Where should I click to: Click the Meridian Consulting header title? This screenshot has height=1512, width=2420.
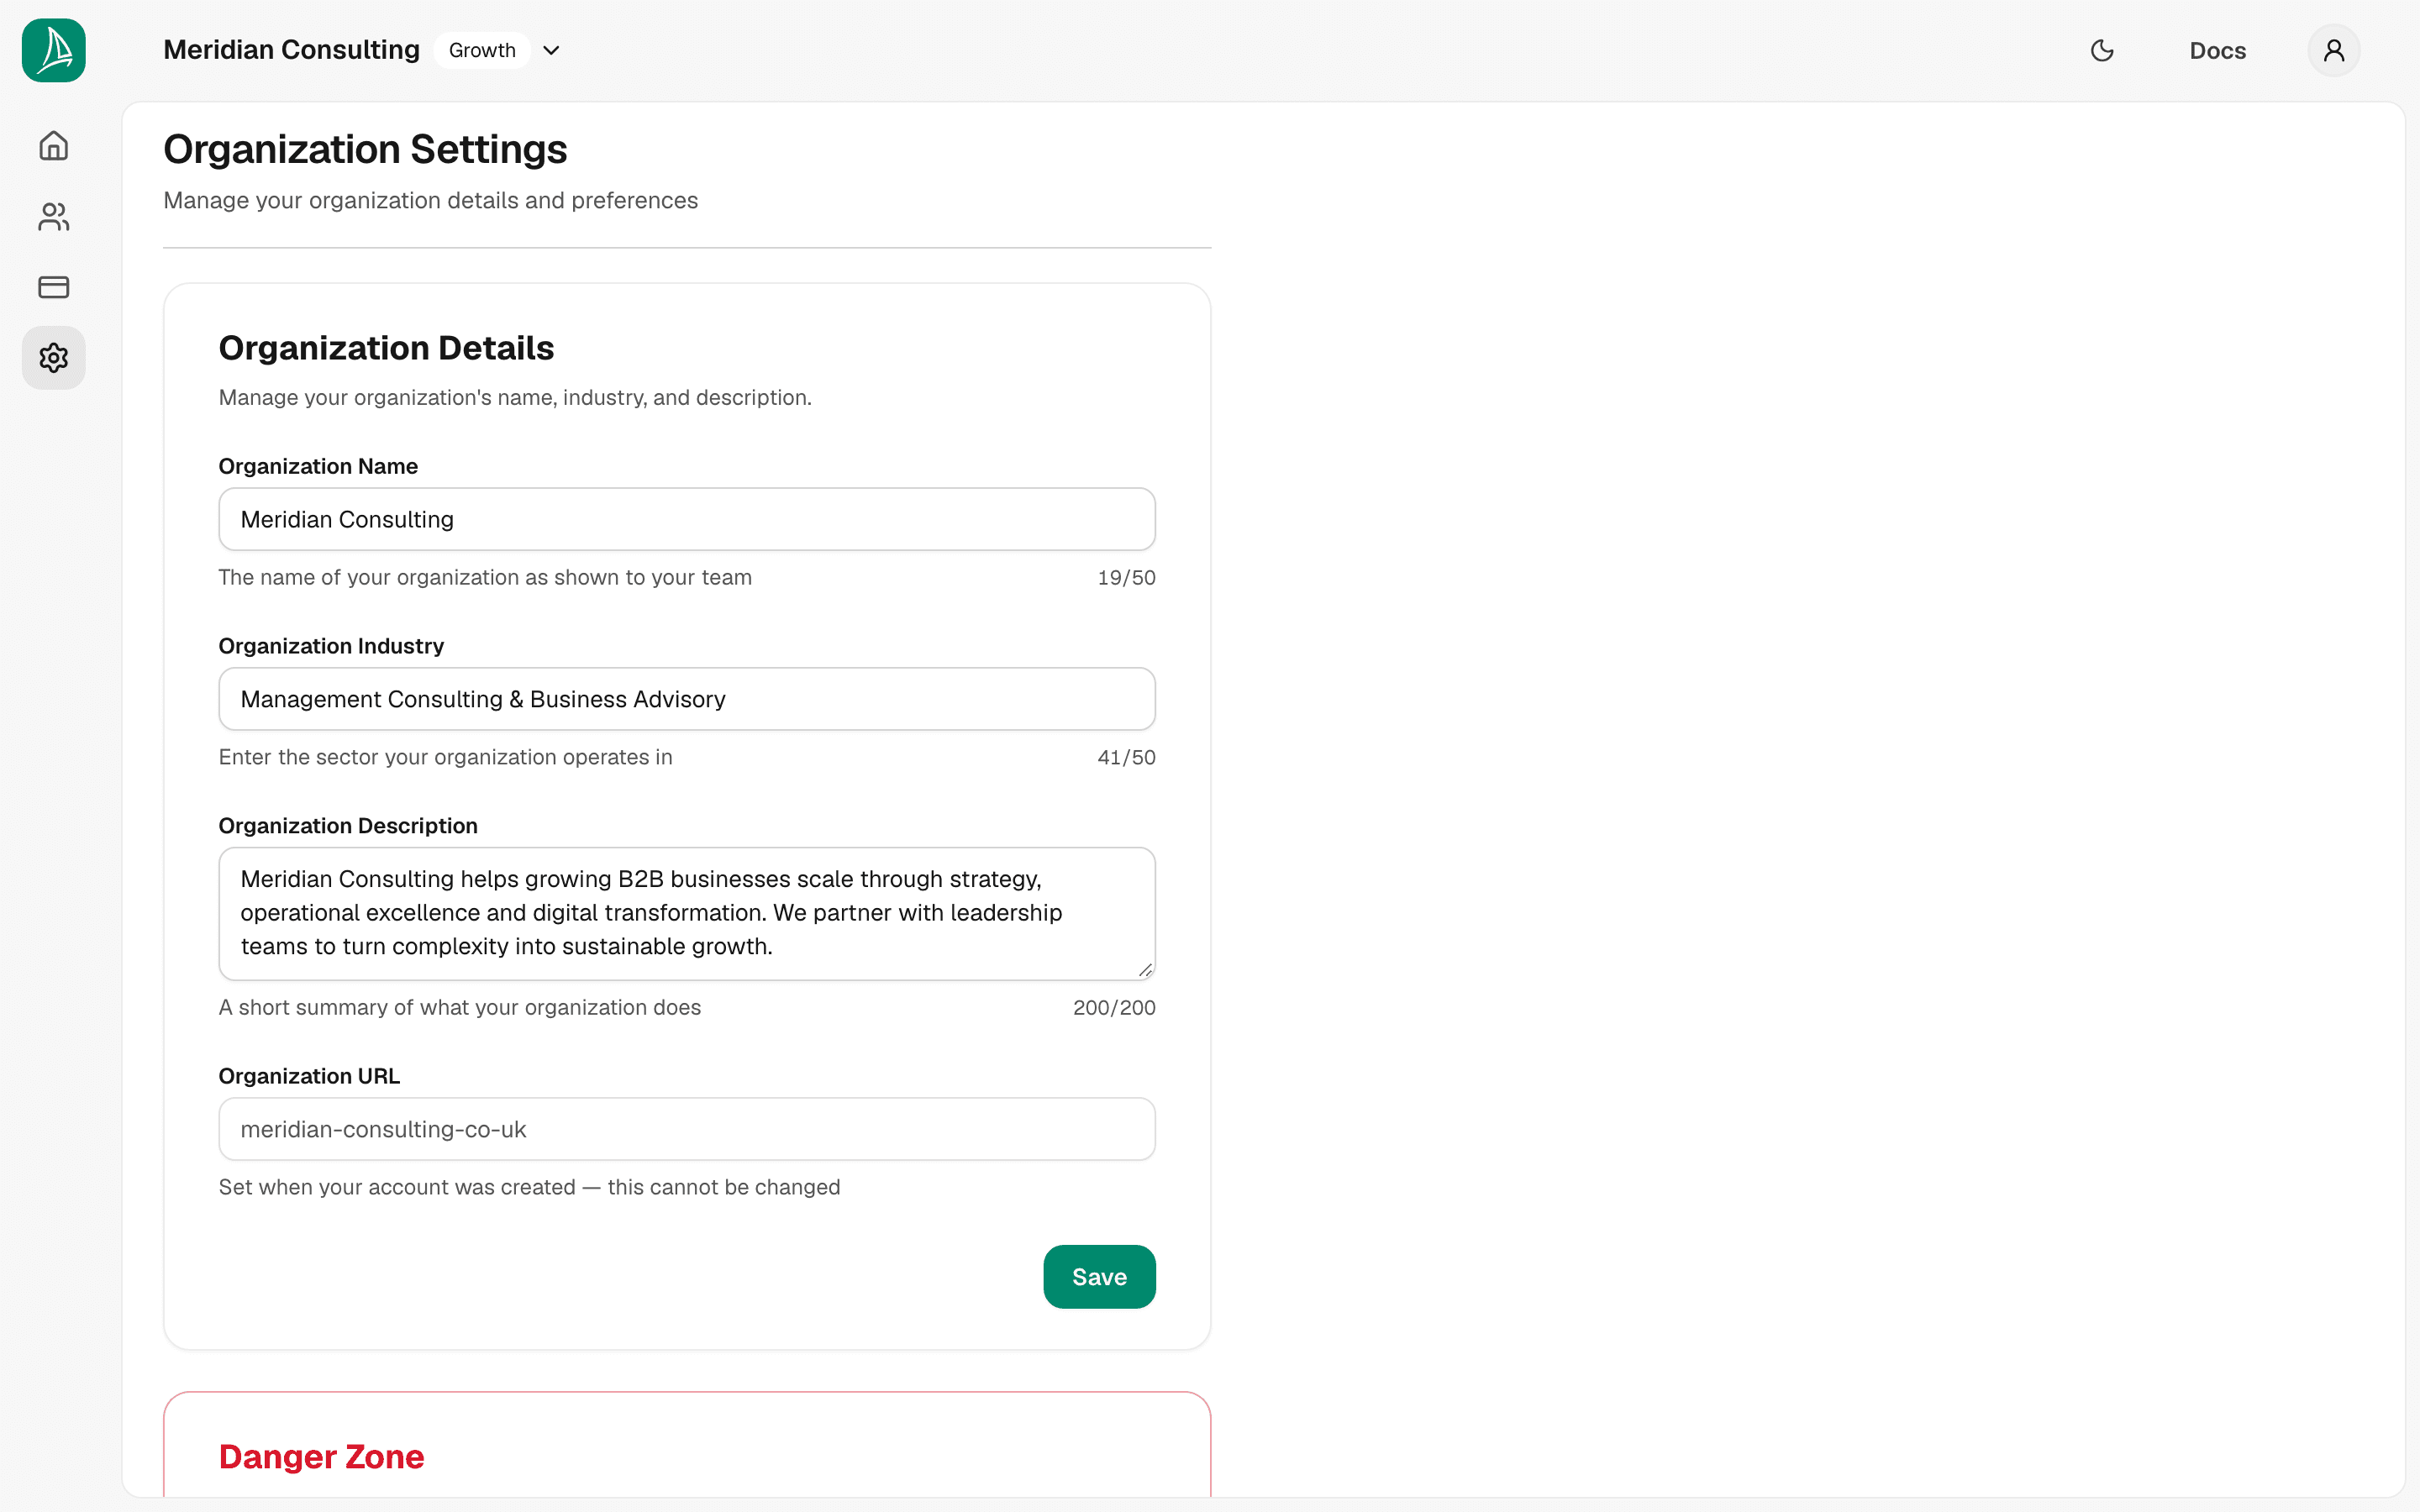click(x=291, y=50)
